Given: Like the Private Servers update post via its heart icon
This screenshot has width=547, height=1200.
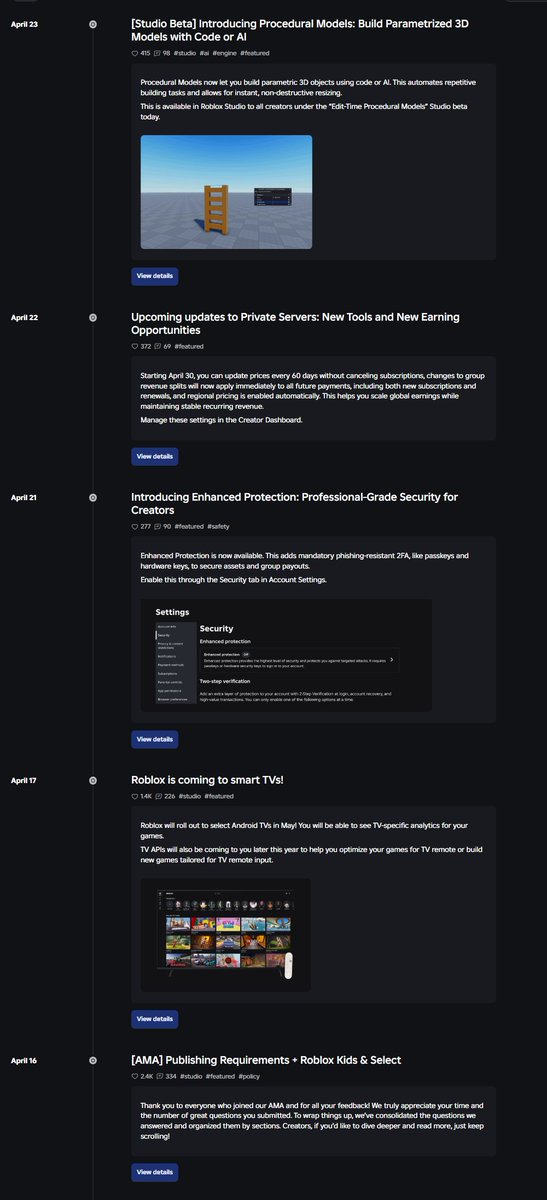Looking at the screenshot, I should point(135,346).
